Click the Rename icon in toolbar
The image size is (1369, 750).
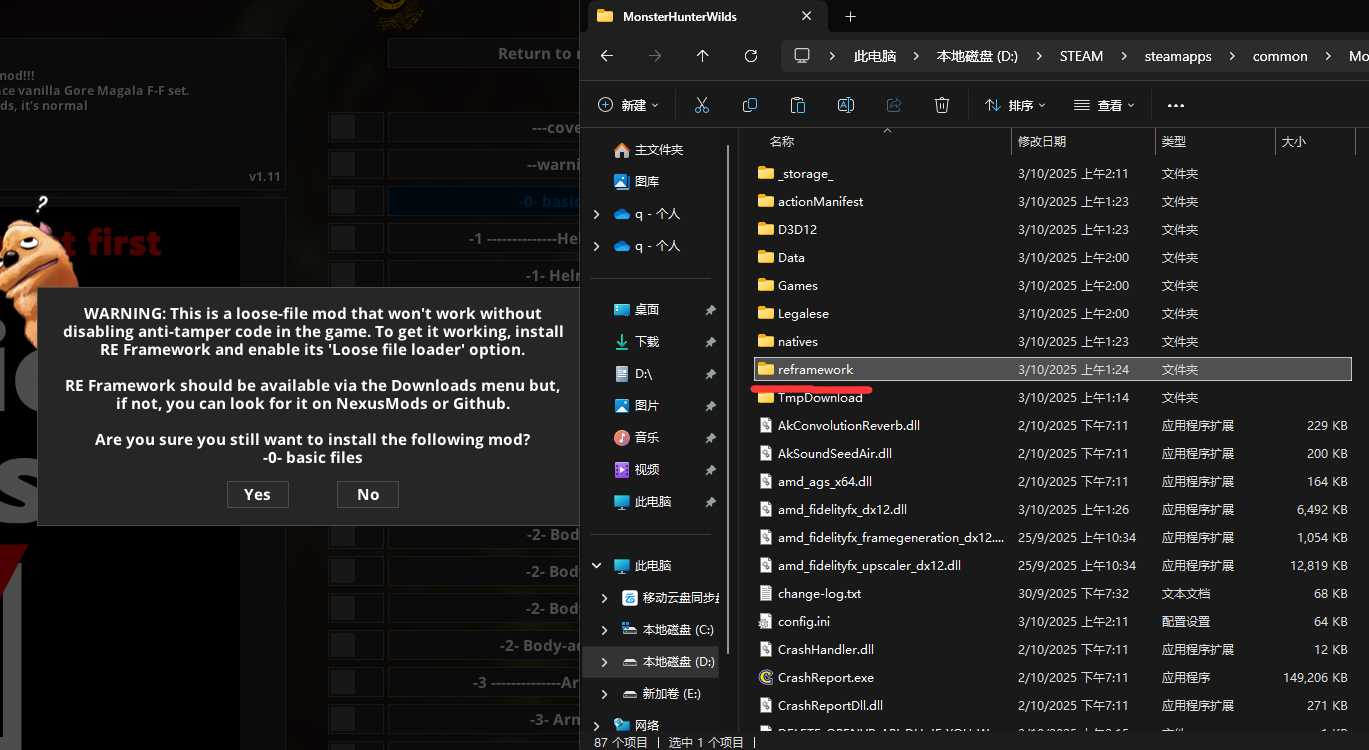click(x=845, y=105)
